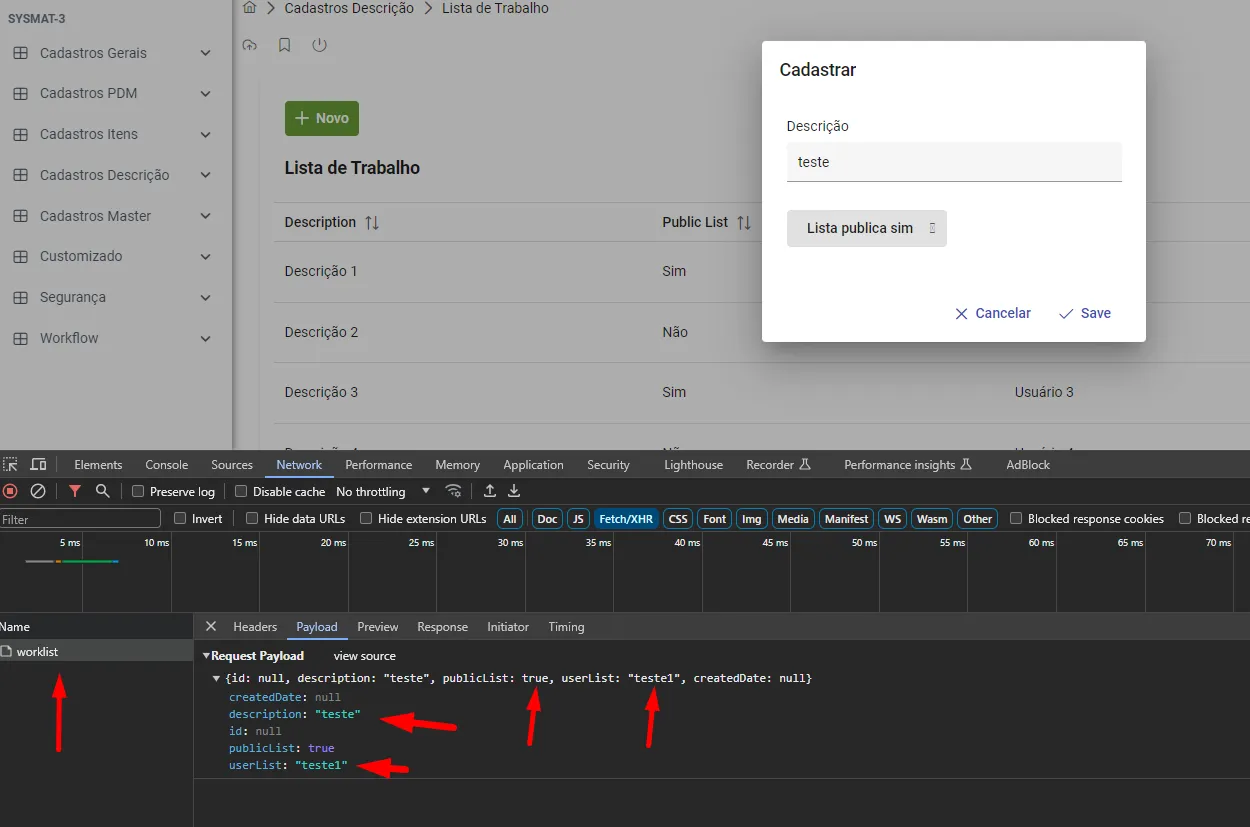
Task: Toggle the Lista publica sim button
Action: point(866,228)
